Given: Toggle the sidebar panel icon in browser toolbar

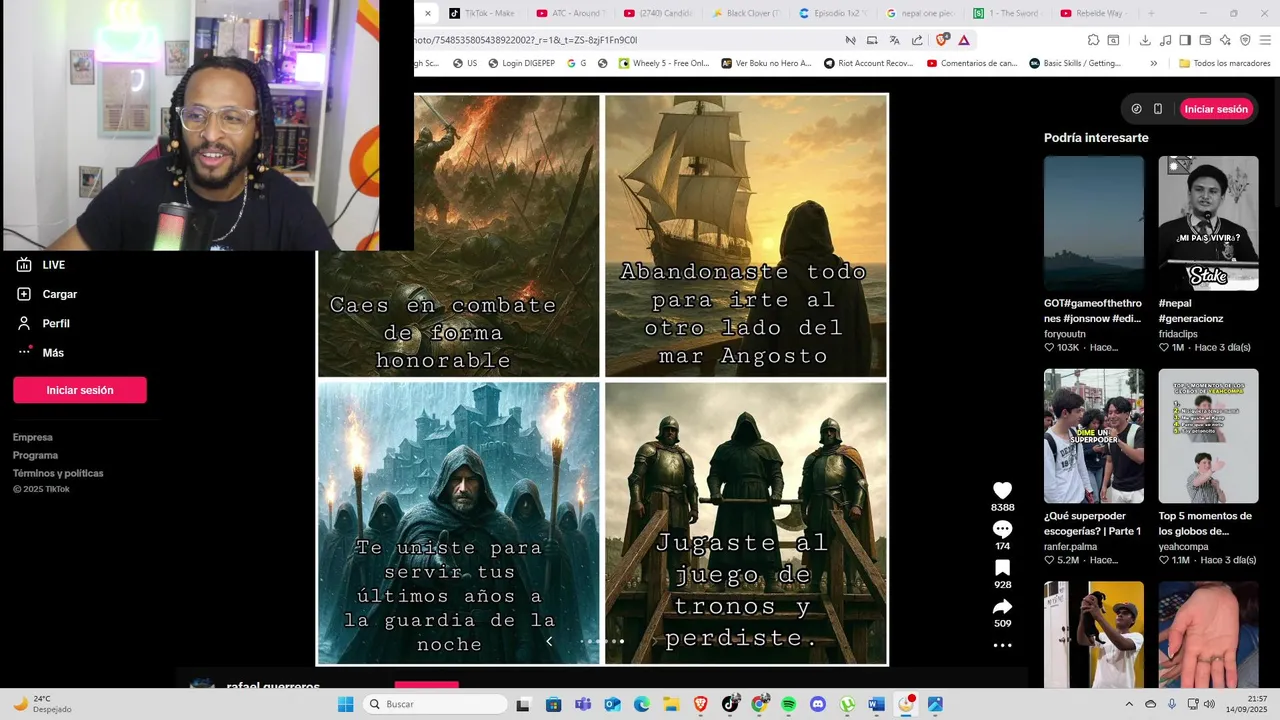Looking at the screenshot, I should click(1185, 40).
